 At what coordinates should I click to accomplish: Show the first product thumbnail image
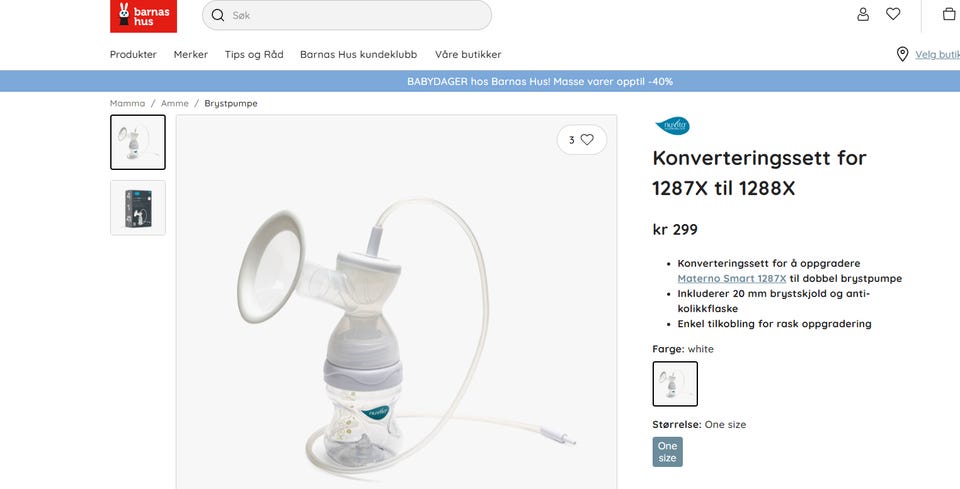(x=138, y=142)
